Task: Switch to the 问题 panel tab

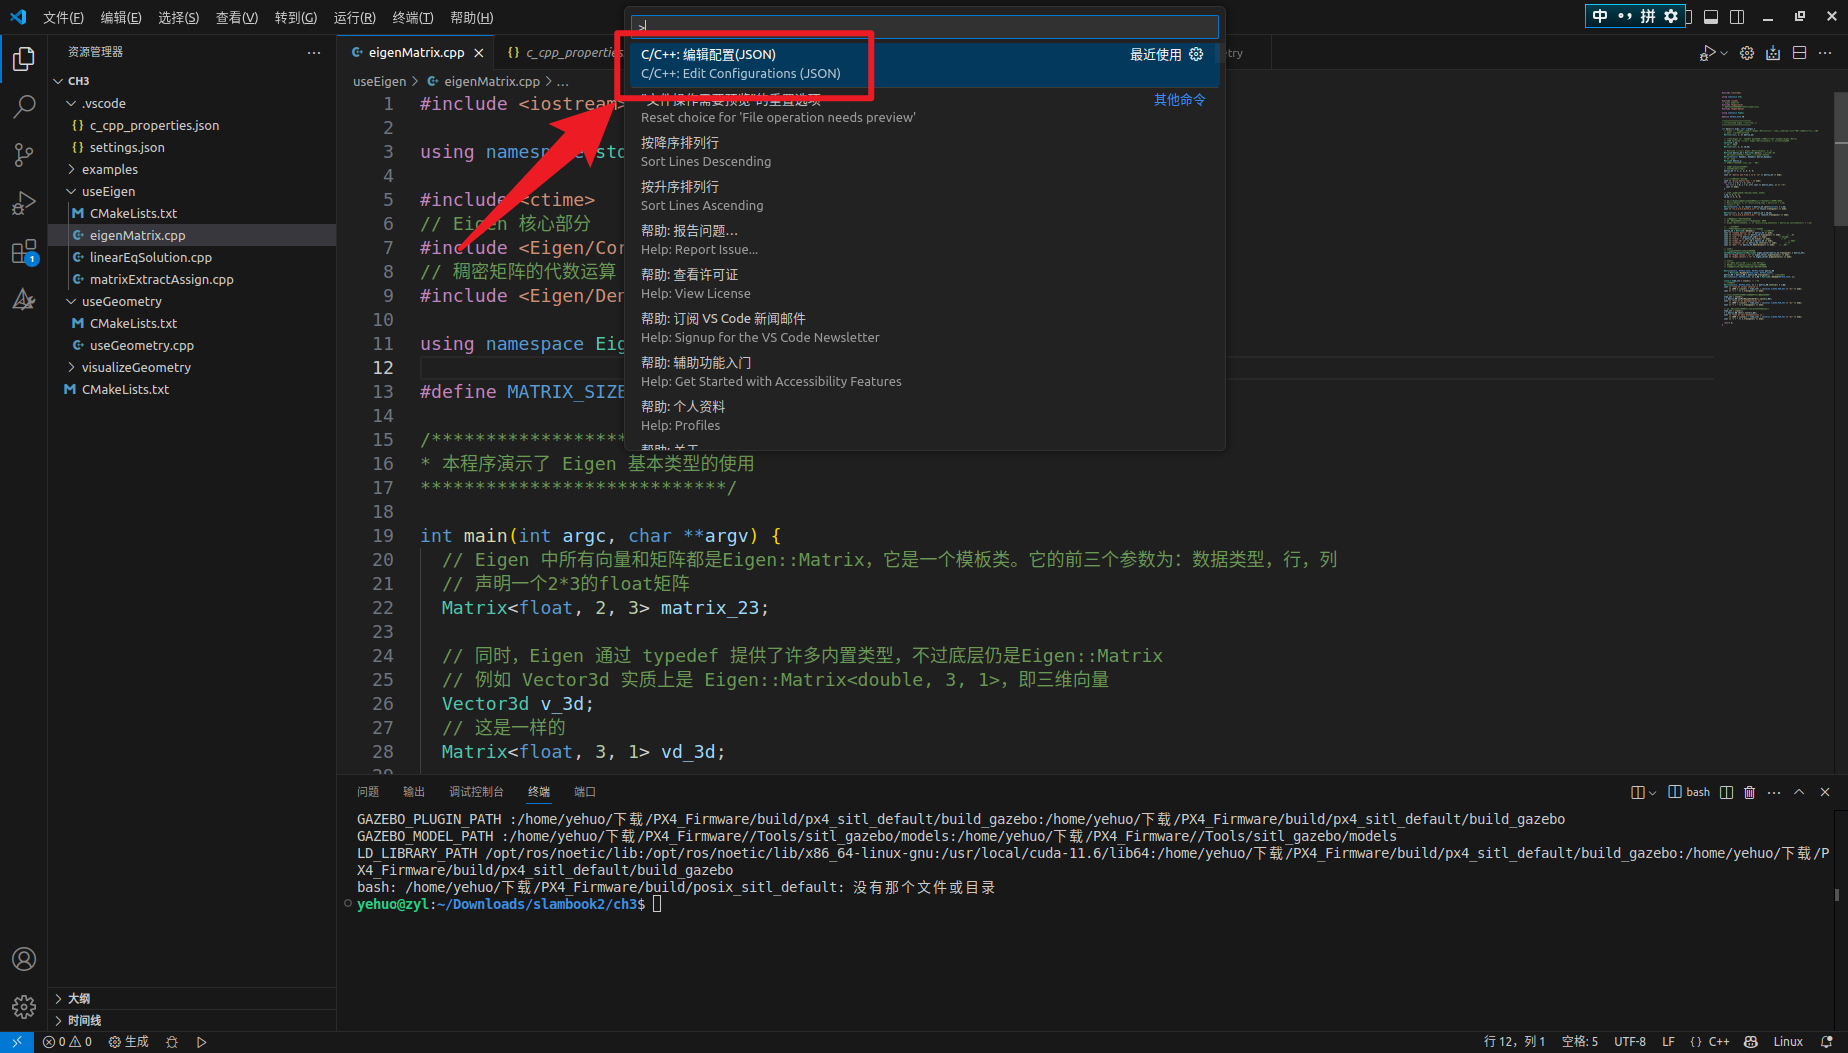Action: (368, 792)
